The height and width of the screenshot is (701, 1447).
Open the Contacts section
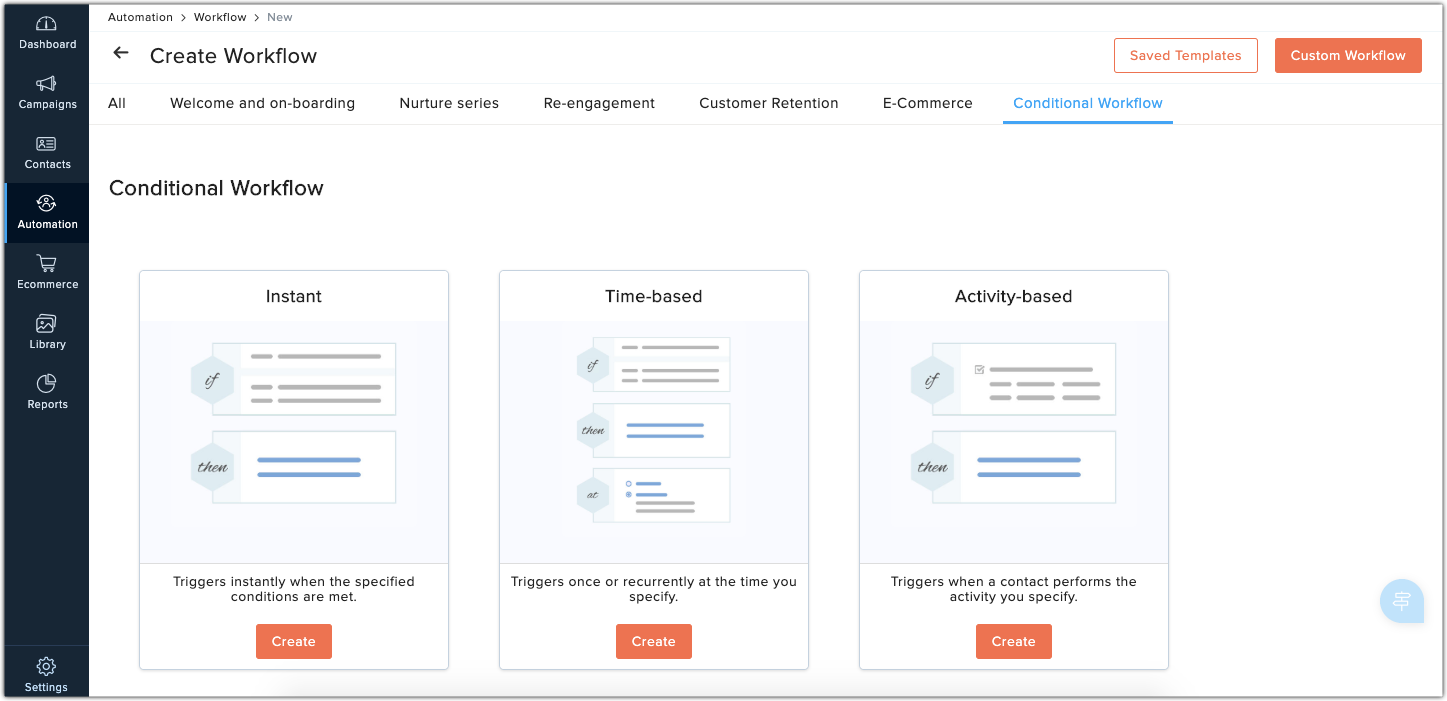point(46,153)
